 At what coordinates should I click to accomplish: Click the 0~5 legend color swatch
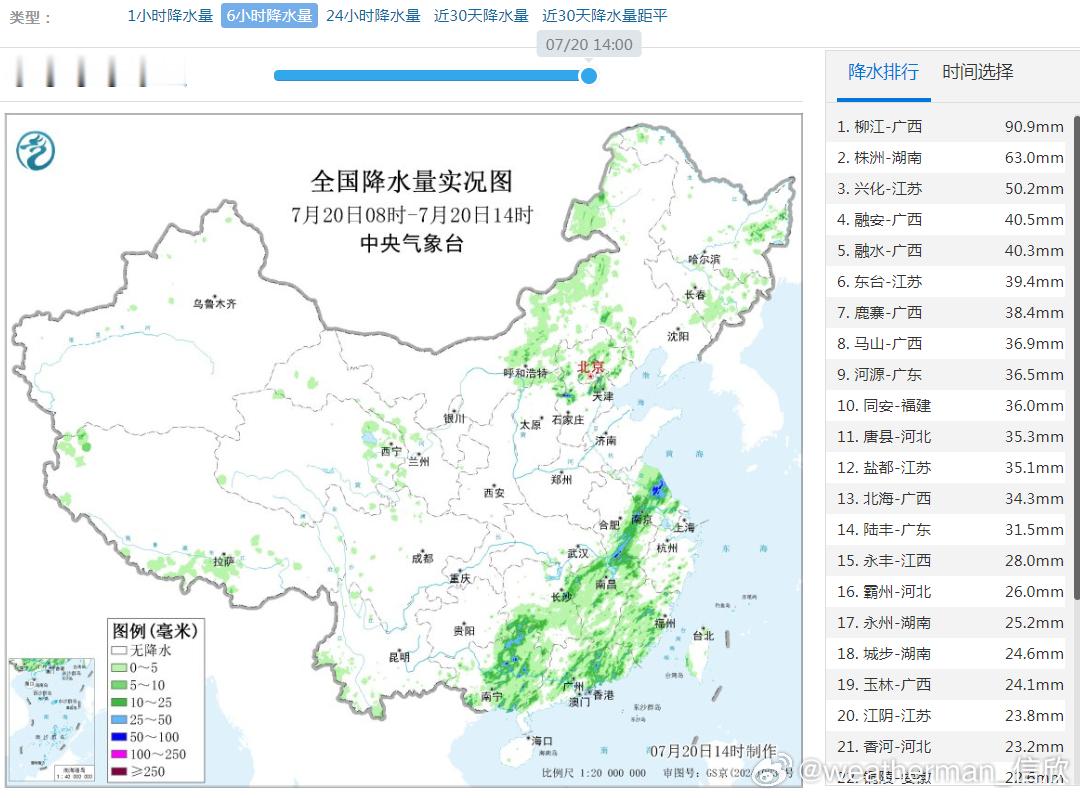tap(118, 668)
